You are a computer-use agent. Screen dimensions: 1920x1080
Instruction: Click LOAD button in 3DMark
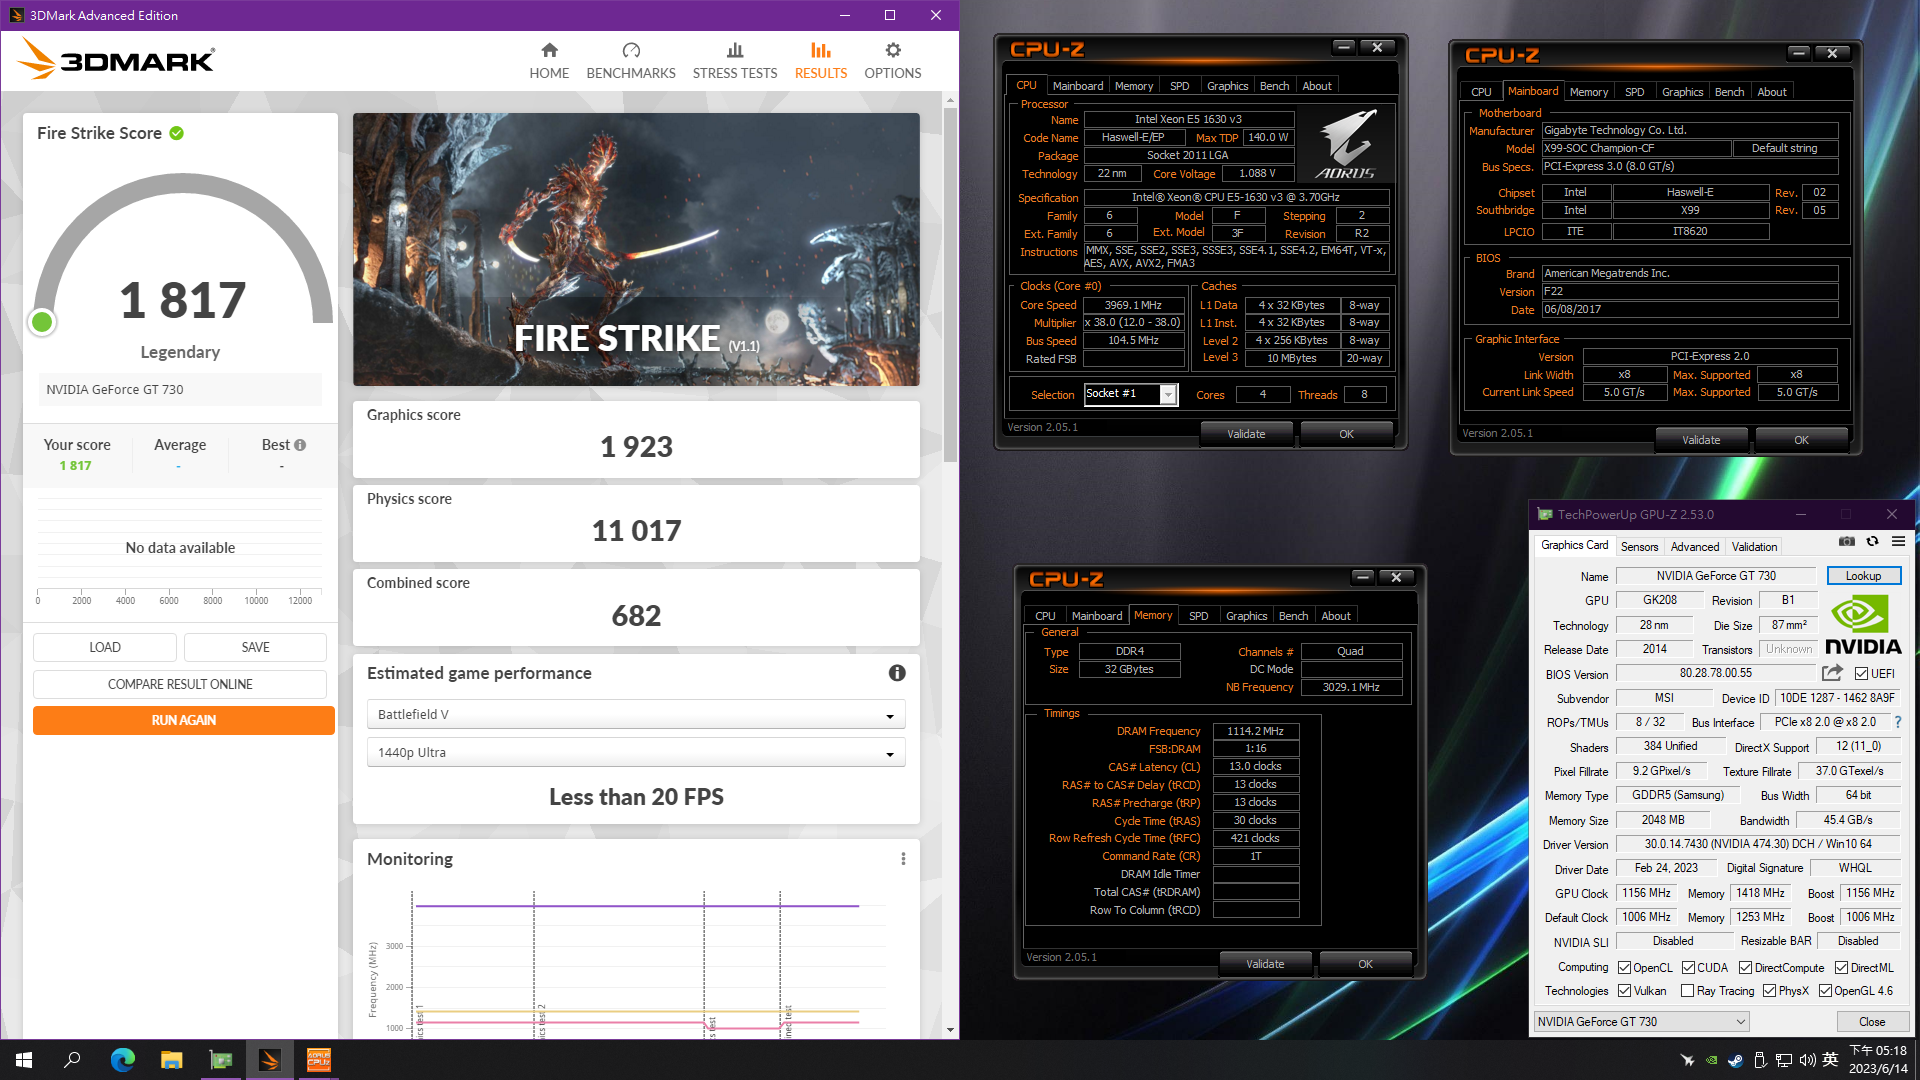[105, 647]
